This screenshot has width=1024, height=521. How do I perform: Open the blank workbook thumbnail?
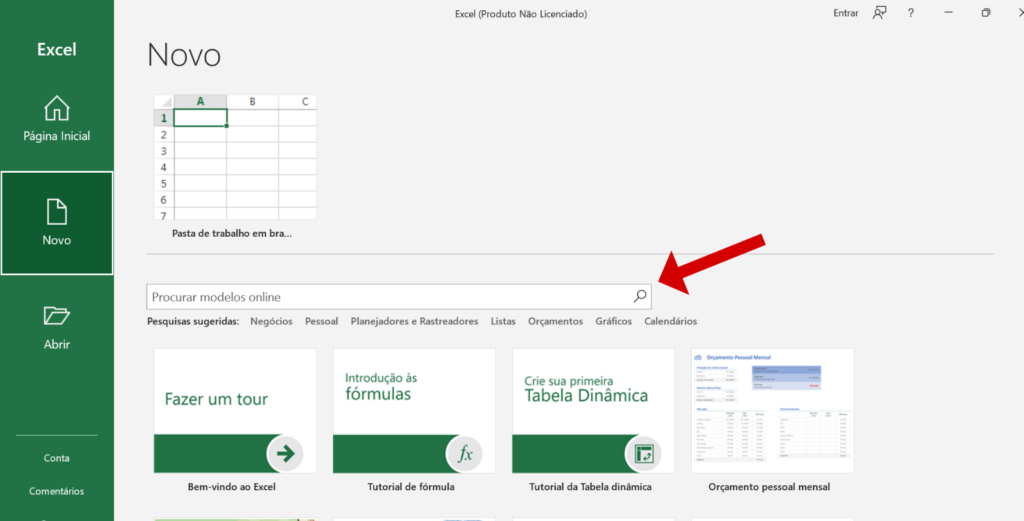coord(235,157)
